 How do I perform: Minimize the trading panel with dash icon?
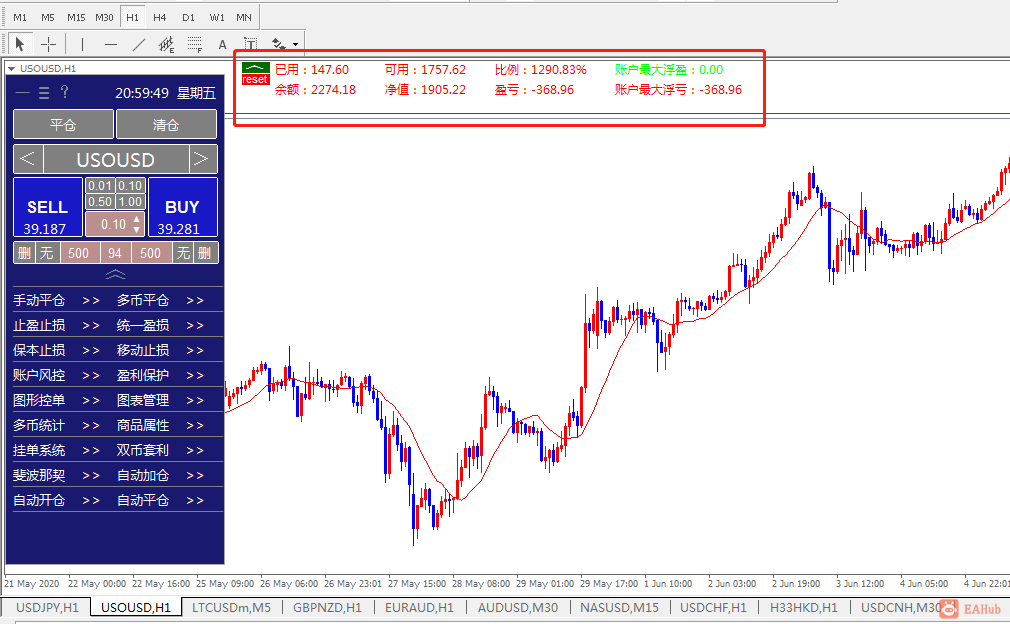click(23, 93)
